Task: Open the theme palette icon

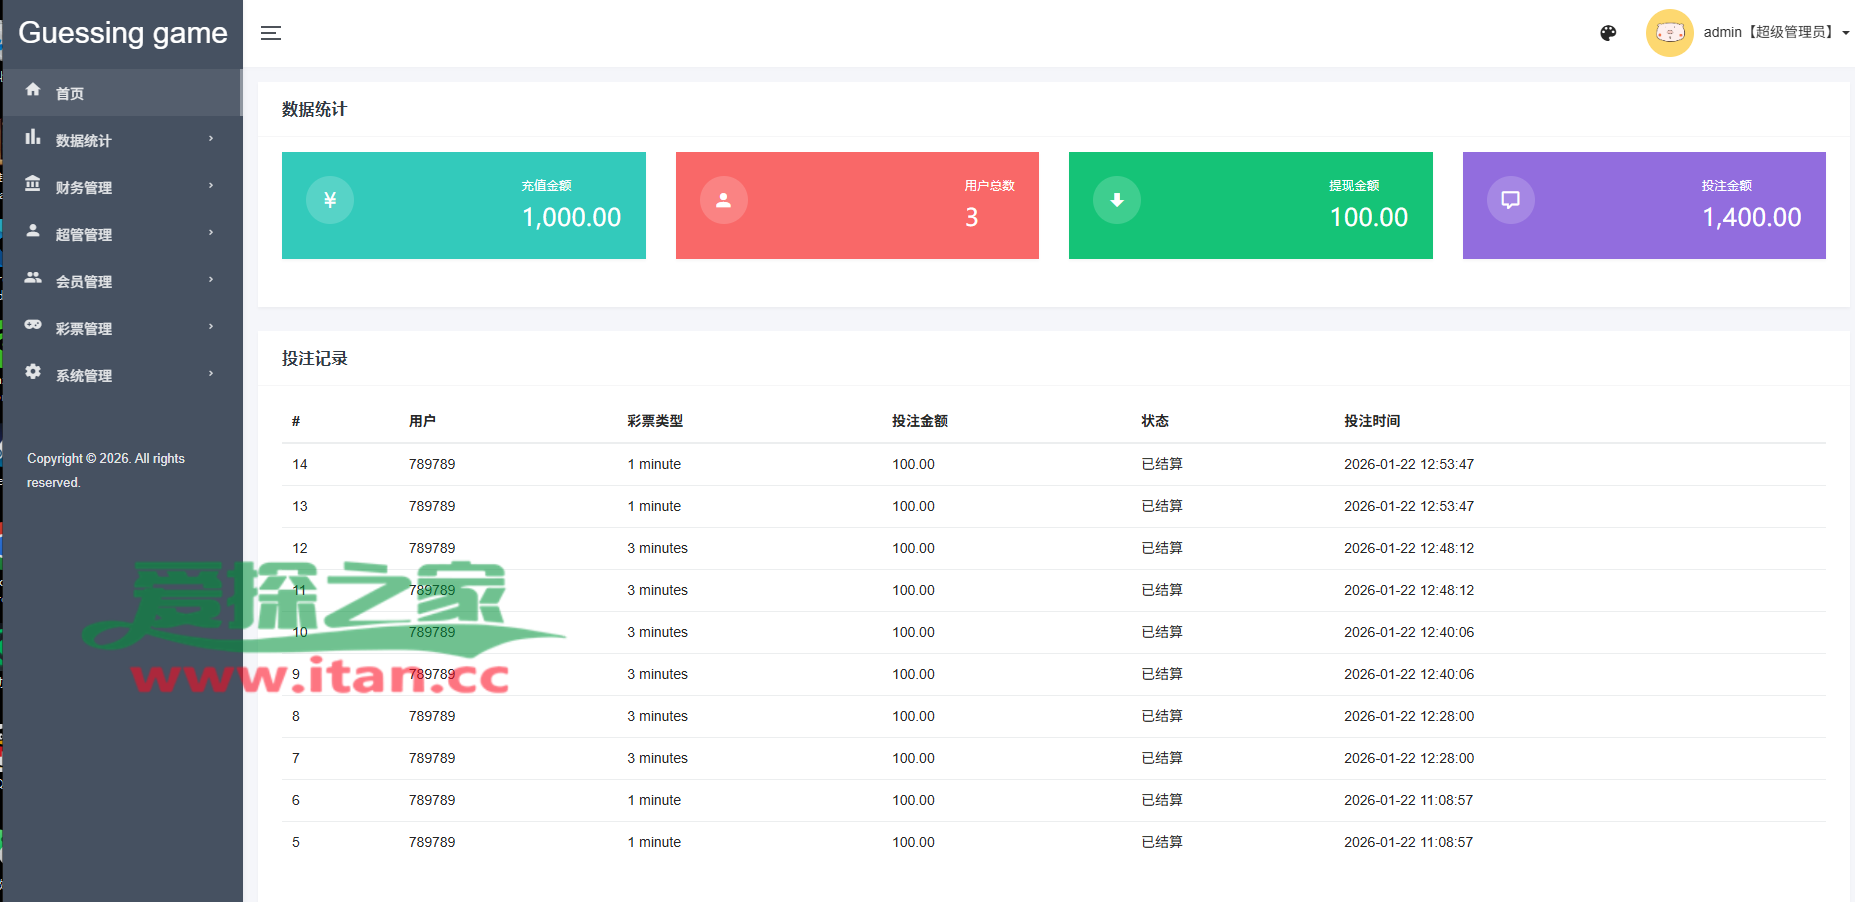Action: [x=1608, y=33]
